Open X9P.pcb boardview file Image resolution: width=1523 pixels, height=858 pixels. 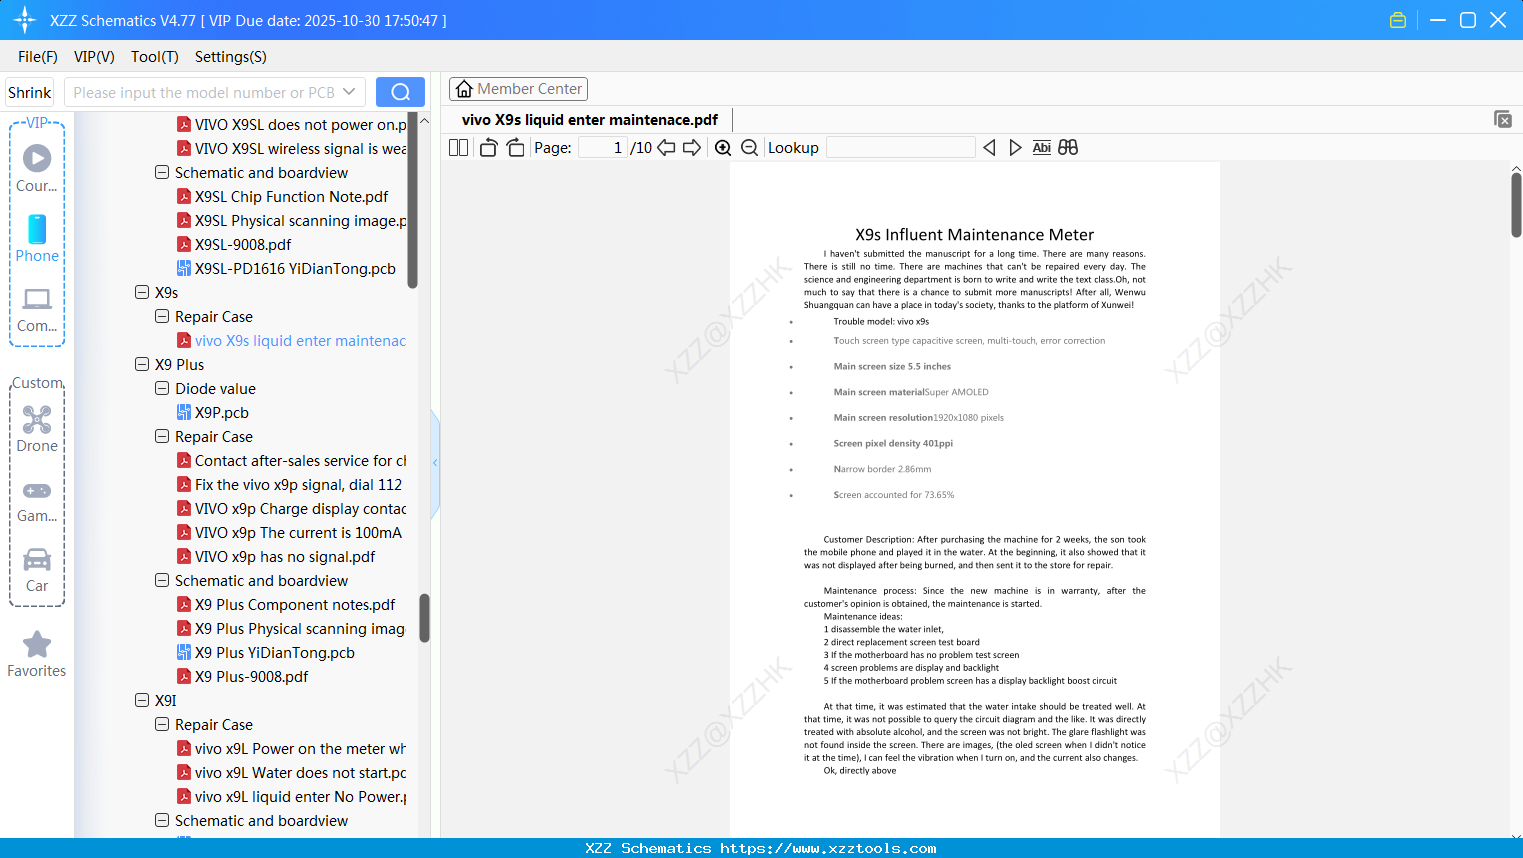pyautogui.click(x=212, y=413)
